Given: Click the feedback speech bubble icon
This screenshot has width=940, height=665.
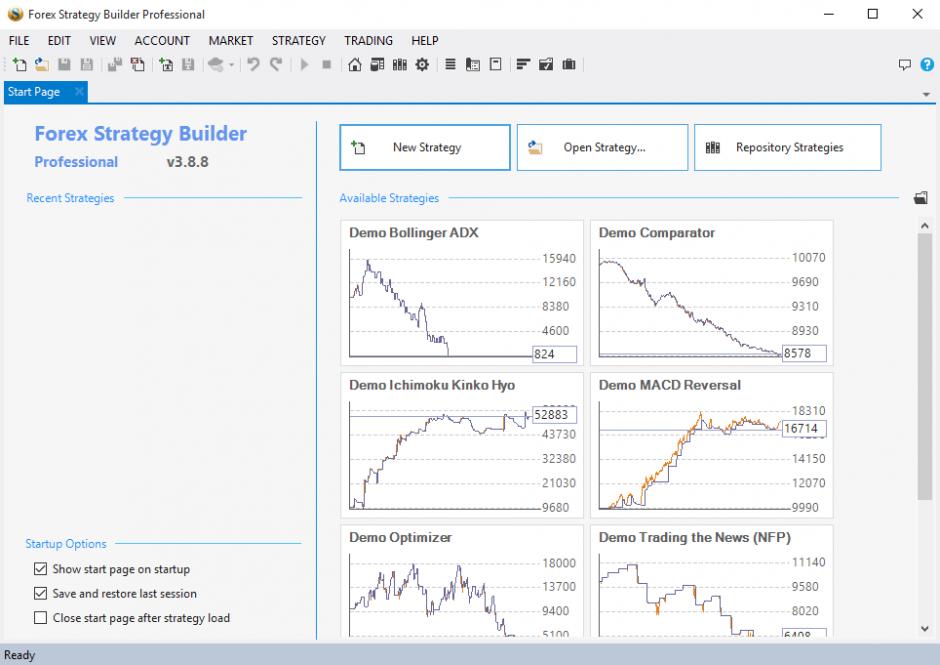Looking at the screenshot, I should click(905, 65).
